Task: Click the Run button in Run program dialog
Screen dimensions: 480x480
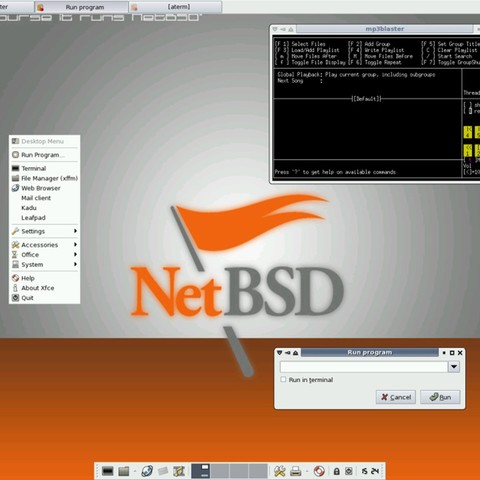Action: tap(440, 397)
